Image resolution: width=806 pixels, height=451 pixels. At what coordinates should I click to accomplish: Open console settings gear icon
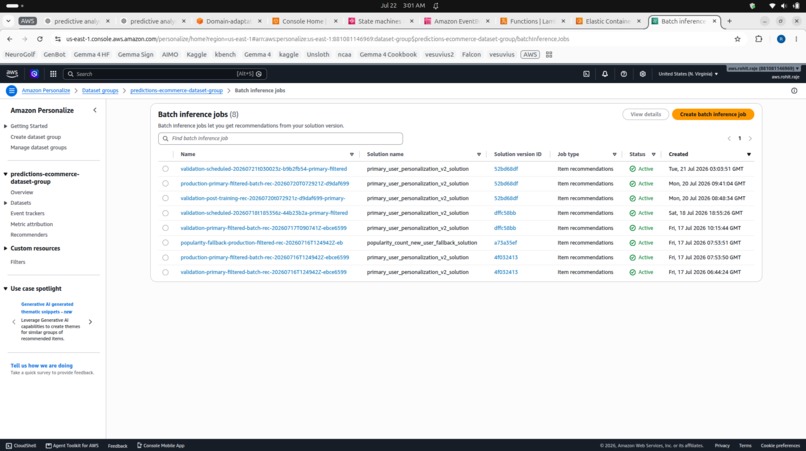click(643, 74)
